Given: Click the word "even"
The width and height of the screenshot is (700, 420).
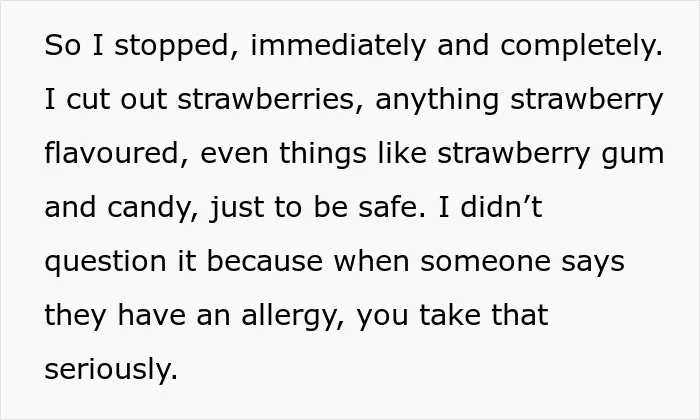Looking at the screenshot, I should click(234, 154).
